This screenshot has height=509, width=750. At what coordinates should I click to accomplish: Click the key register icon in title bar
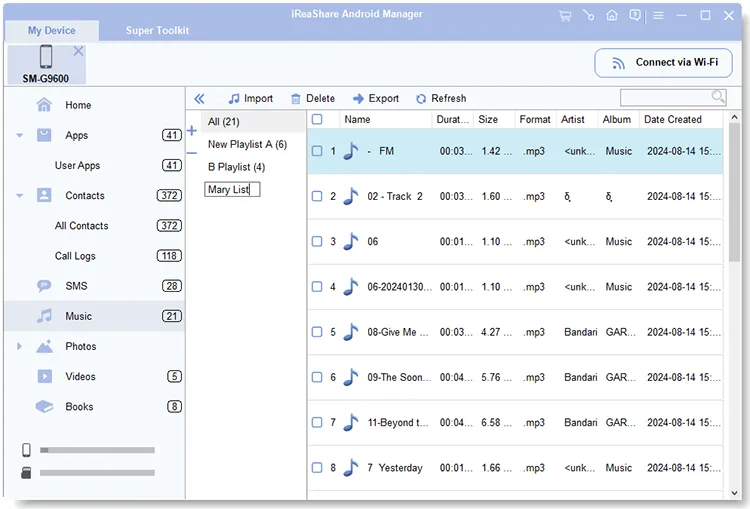point(588,16)
